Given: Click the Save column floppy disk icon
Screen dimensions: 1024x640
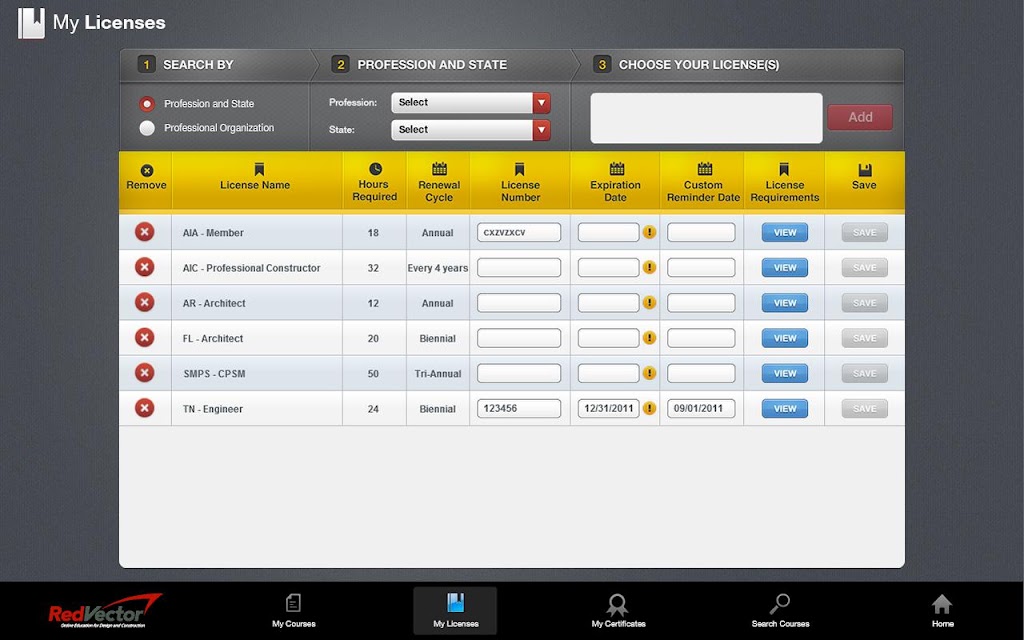Looking at the screenshot, I should [x=865, y=170].
